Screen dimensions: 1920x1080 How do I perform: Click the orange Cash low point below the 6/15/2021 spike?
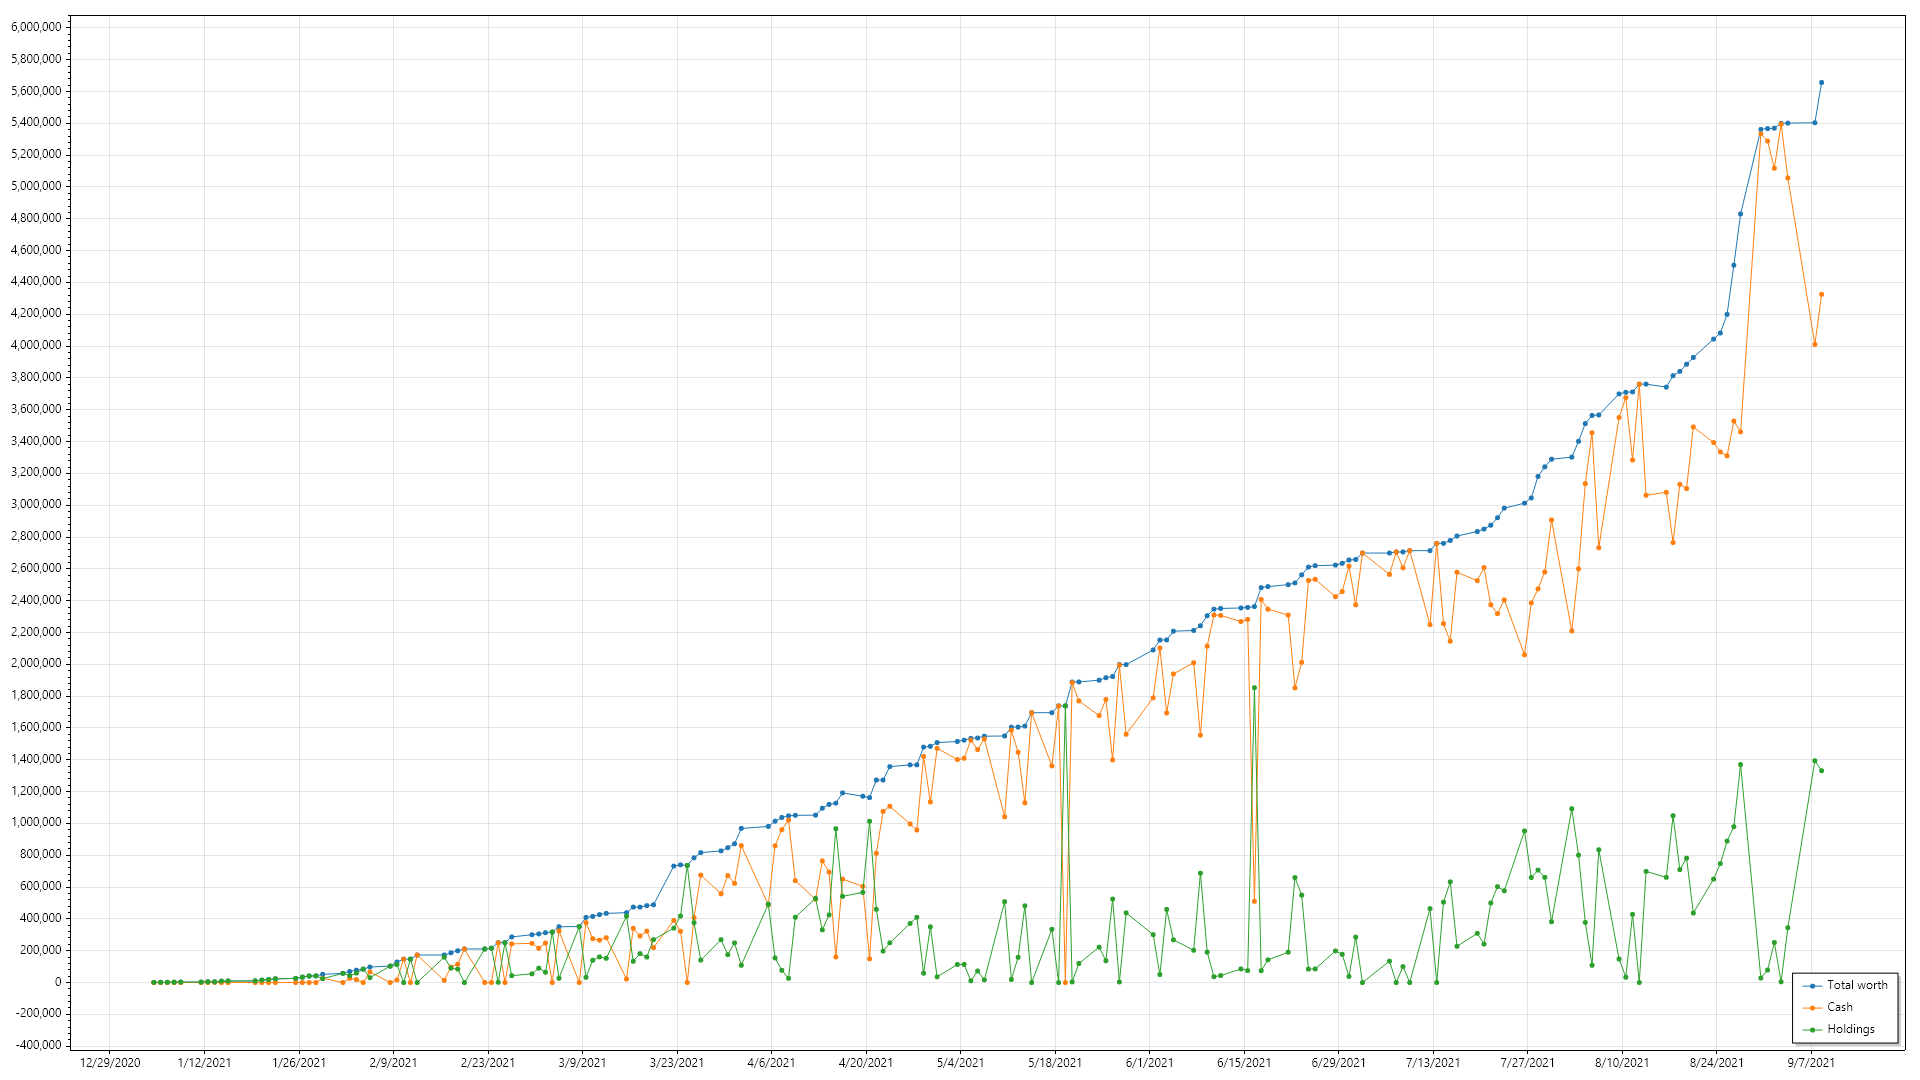(x=1254, y=901)
